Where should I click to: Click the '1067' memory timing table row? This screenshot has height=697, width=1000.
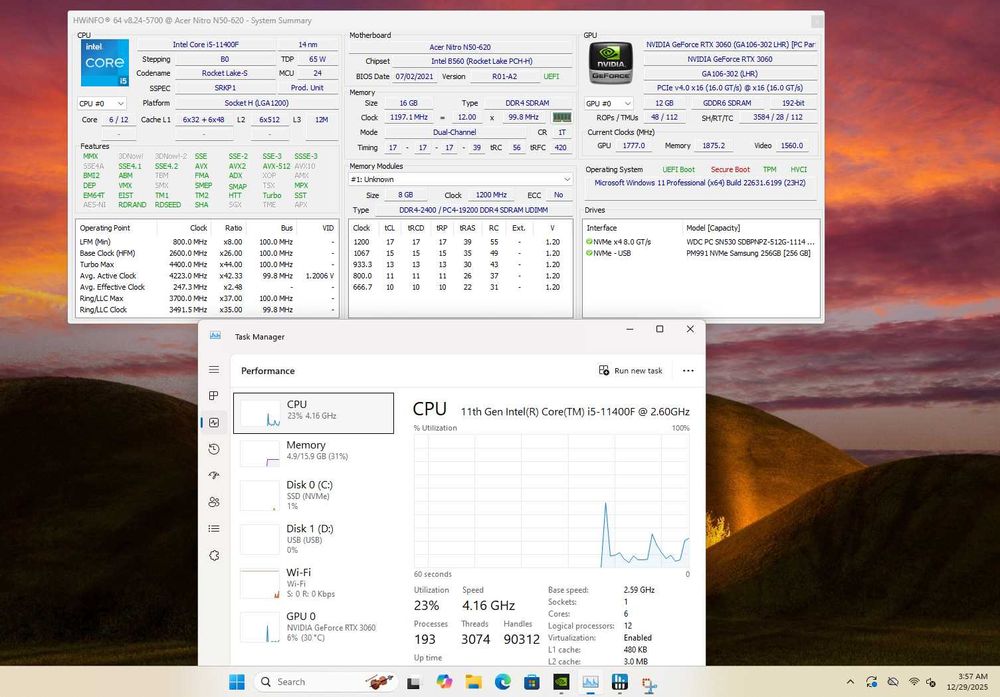click(x=460, y=253)
